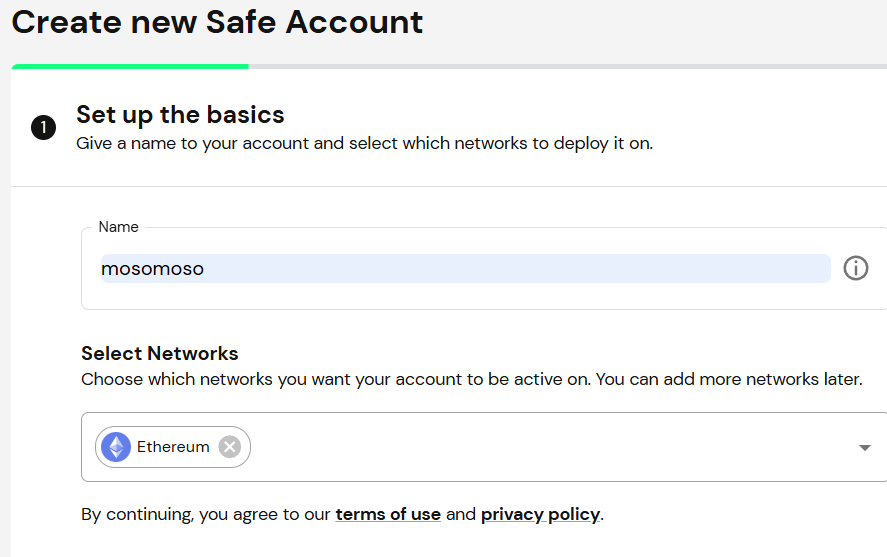Click the info icon beside the Name field

855,268
